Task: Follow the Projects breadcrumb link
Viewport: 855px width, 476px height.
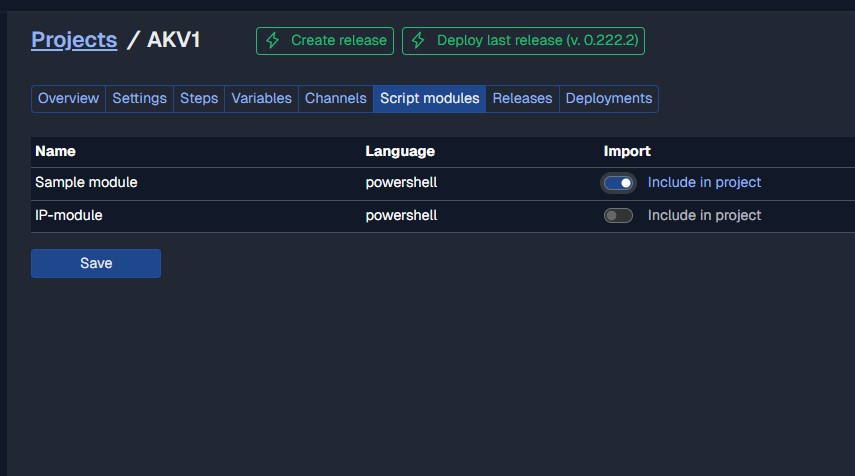Action: click(74, 40)
